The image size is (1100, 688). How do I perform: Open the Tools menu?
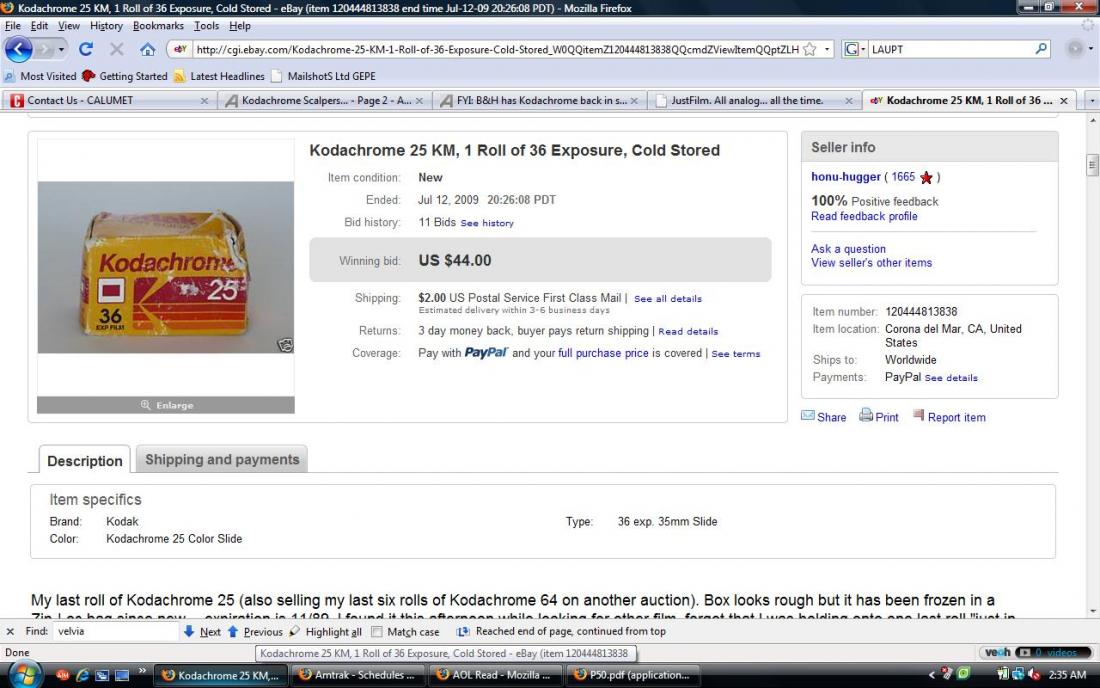point(206,26)
